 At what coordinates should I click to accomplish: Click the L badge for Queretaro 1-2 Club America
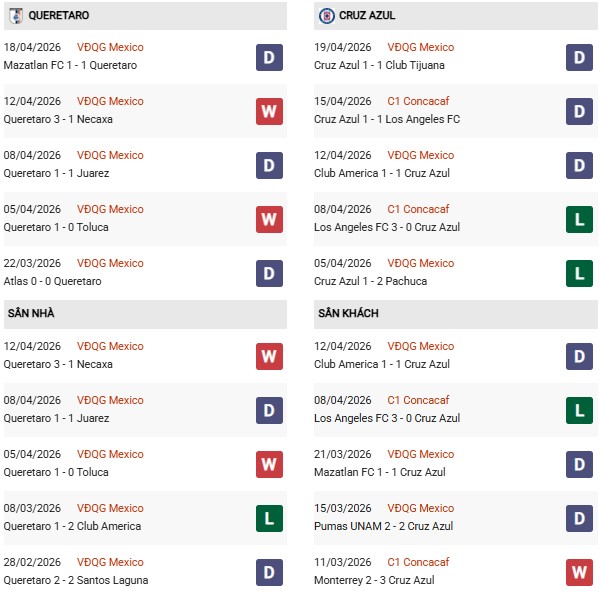269,518
